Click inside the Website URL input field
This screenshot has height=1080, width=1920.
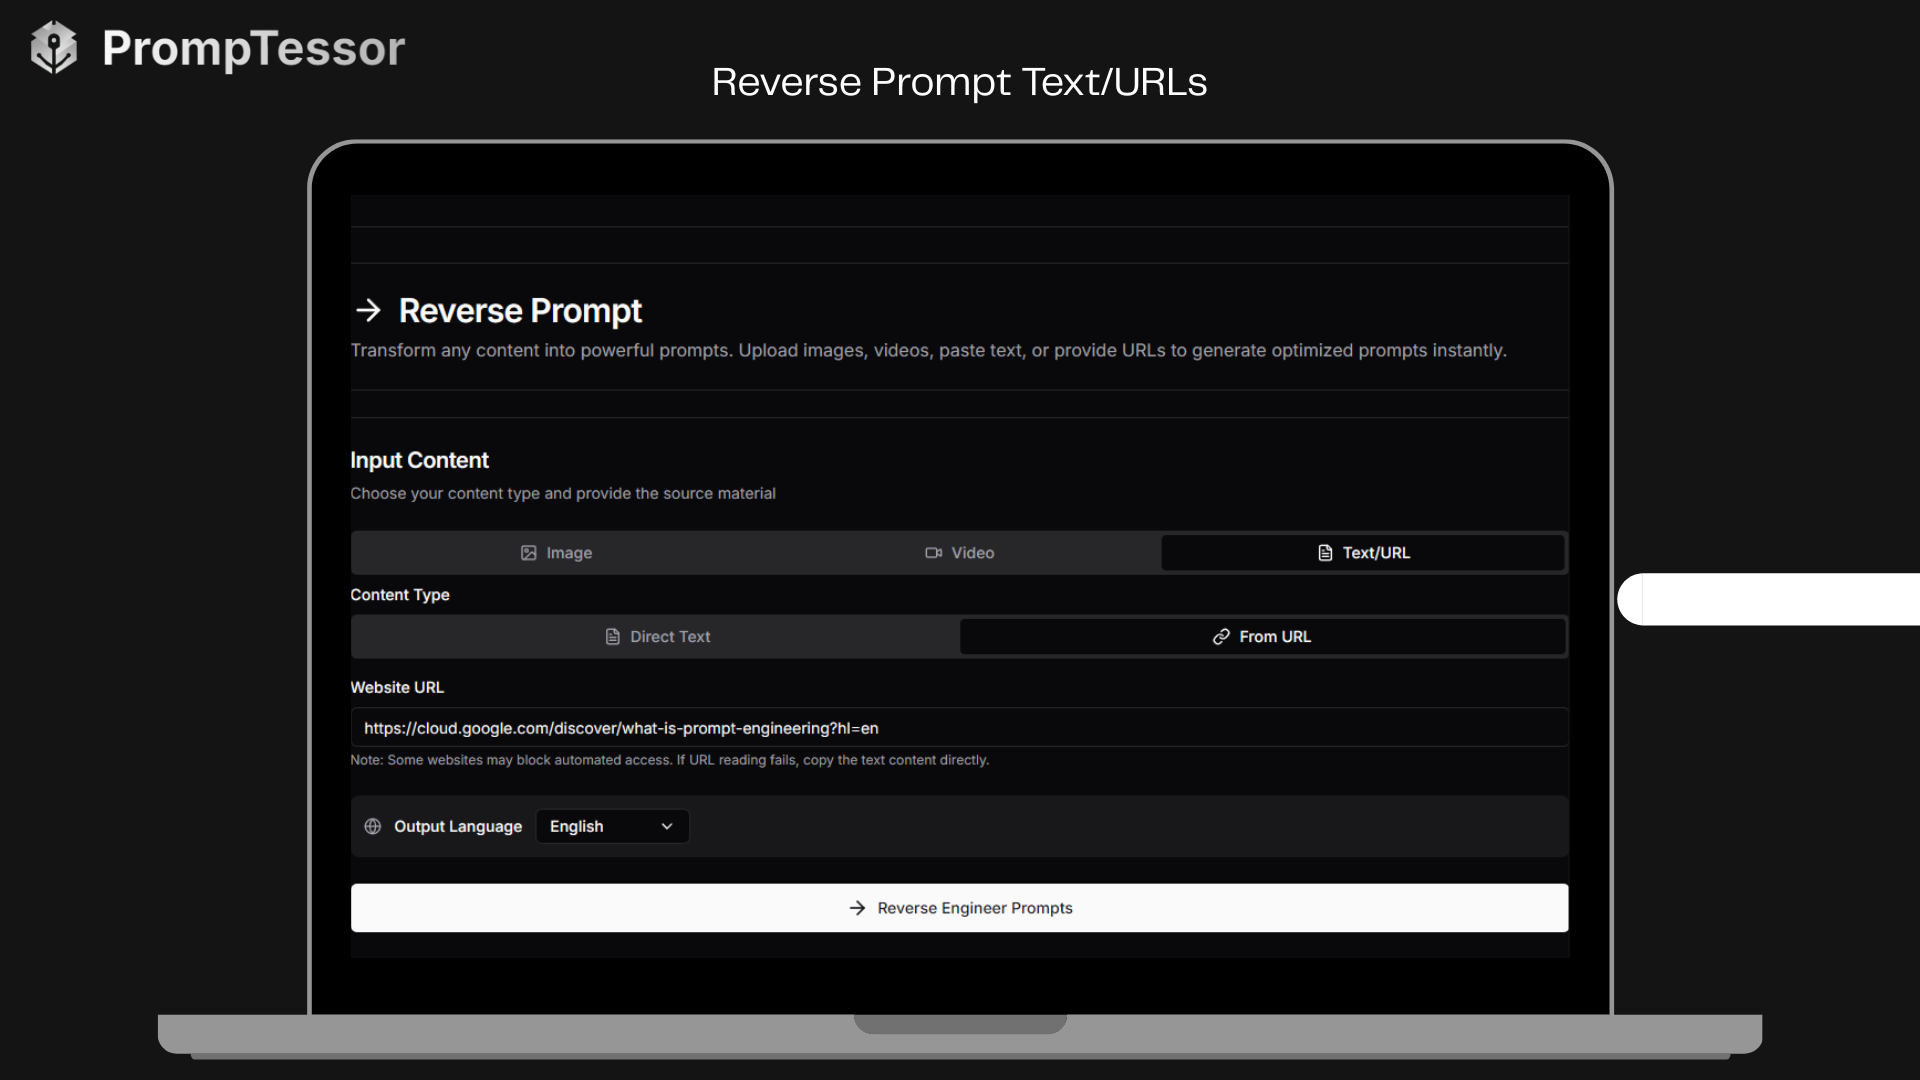tap(959, 727)
